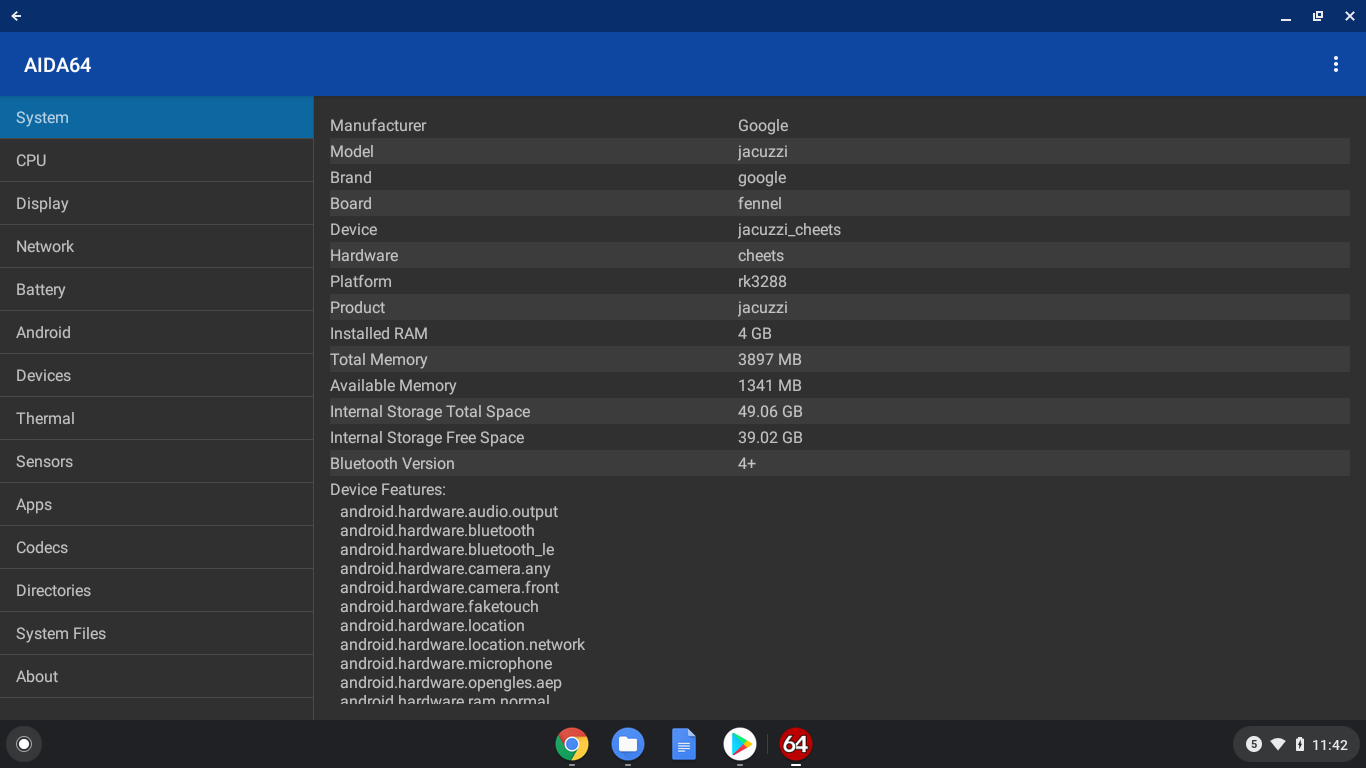Click the back arrow in title bar
1366x768 pixels.
(x=16, y=16)
